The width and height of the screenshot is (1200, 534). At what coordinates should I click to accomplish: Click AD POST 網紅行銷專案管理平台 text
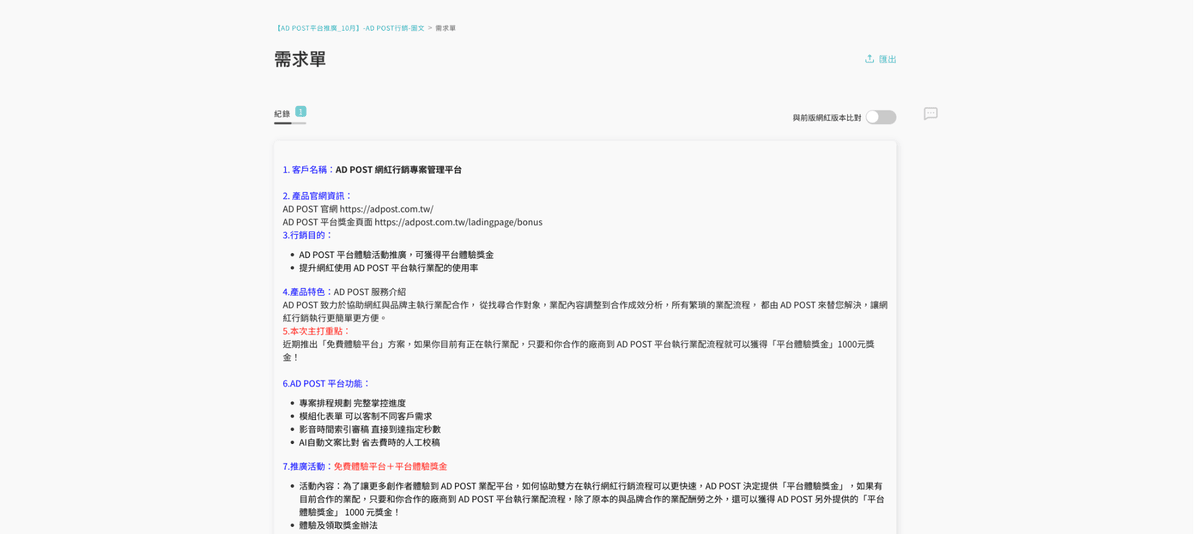pyautogui.click(x=401, y=170)
